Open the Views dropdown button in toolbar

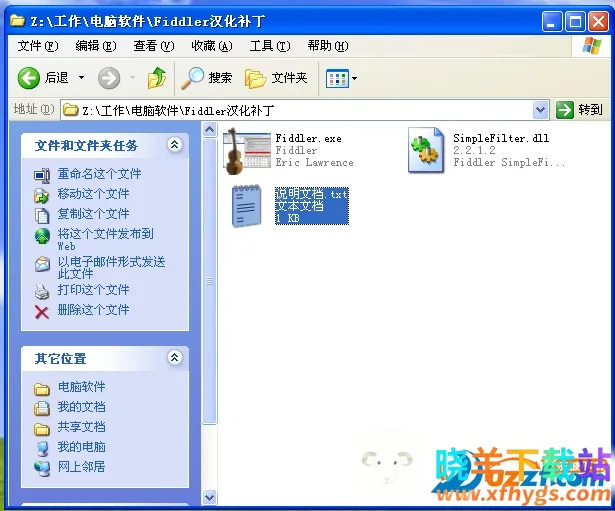(x=341, y=78)
